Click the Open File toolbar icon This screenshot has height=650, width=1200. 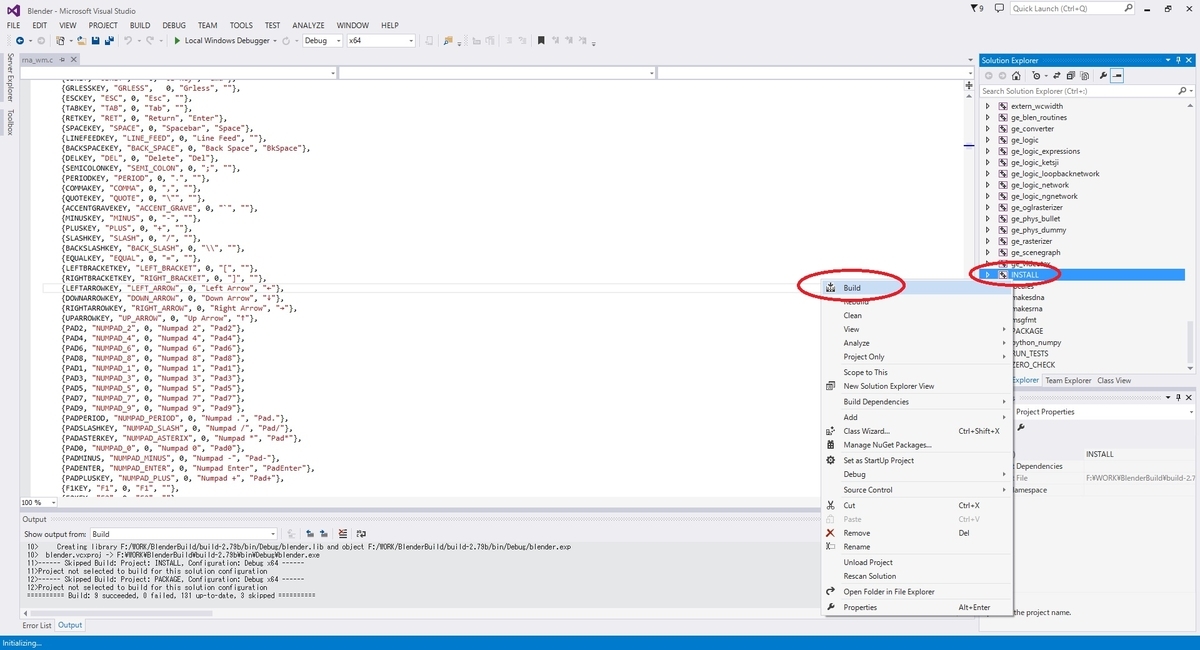83,41
